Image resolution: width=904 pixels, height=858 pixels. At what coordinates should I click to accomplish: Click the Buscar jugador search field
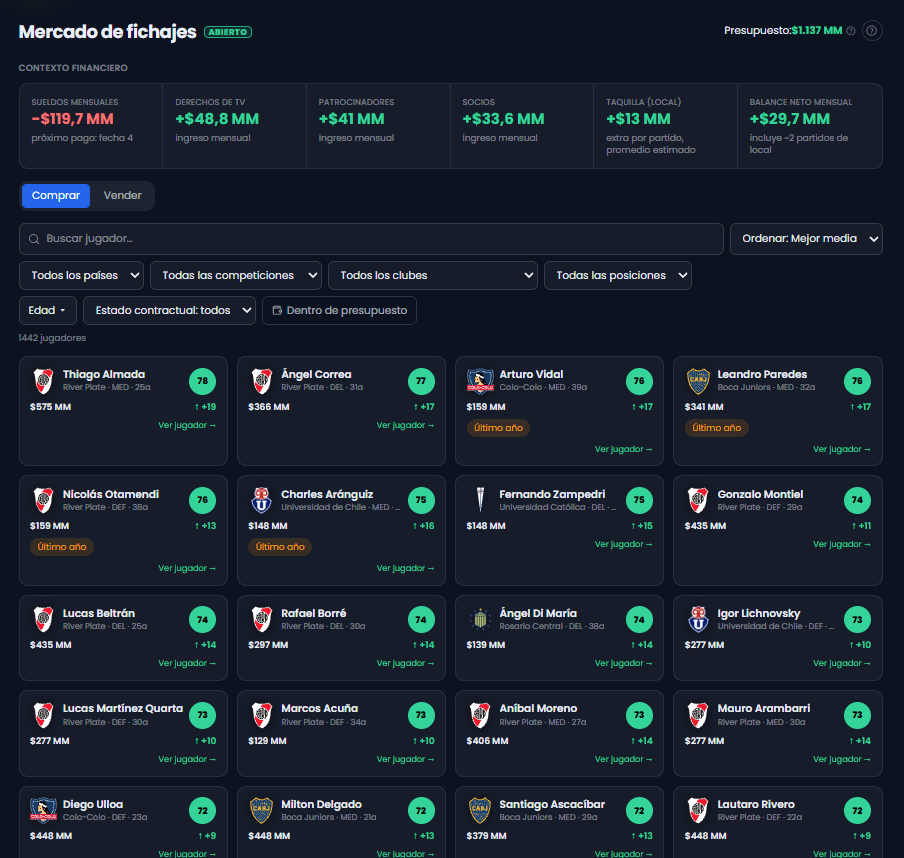click(x=371, y=239)
